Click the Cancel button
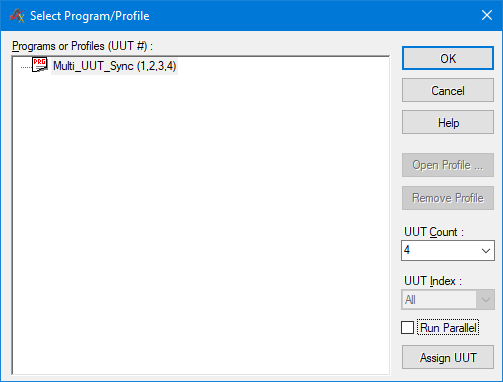 (x=448, y=90)
